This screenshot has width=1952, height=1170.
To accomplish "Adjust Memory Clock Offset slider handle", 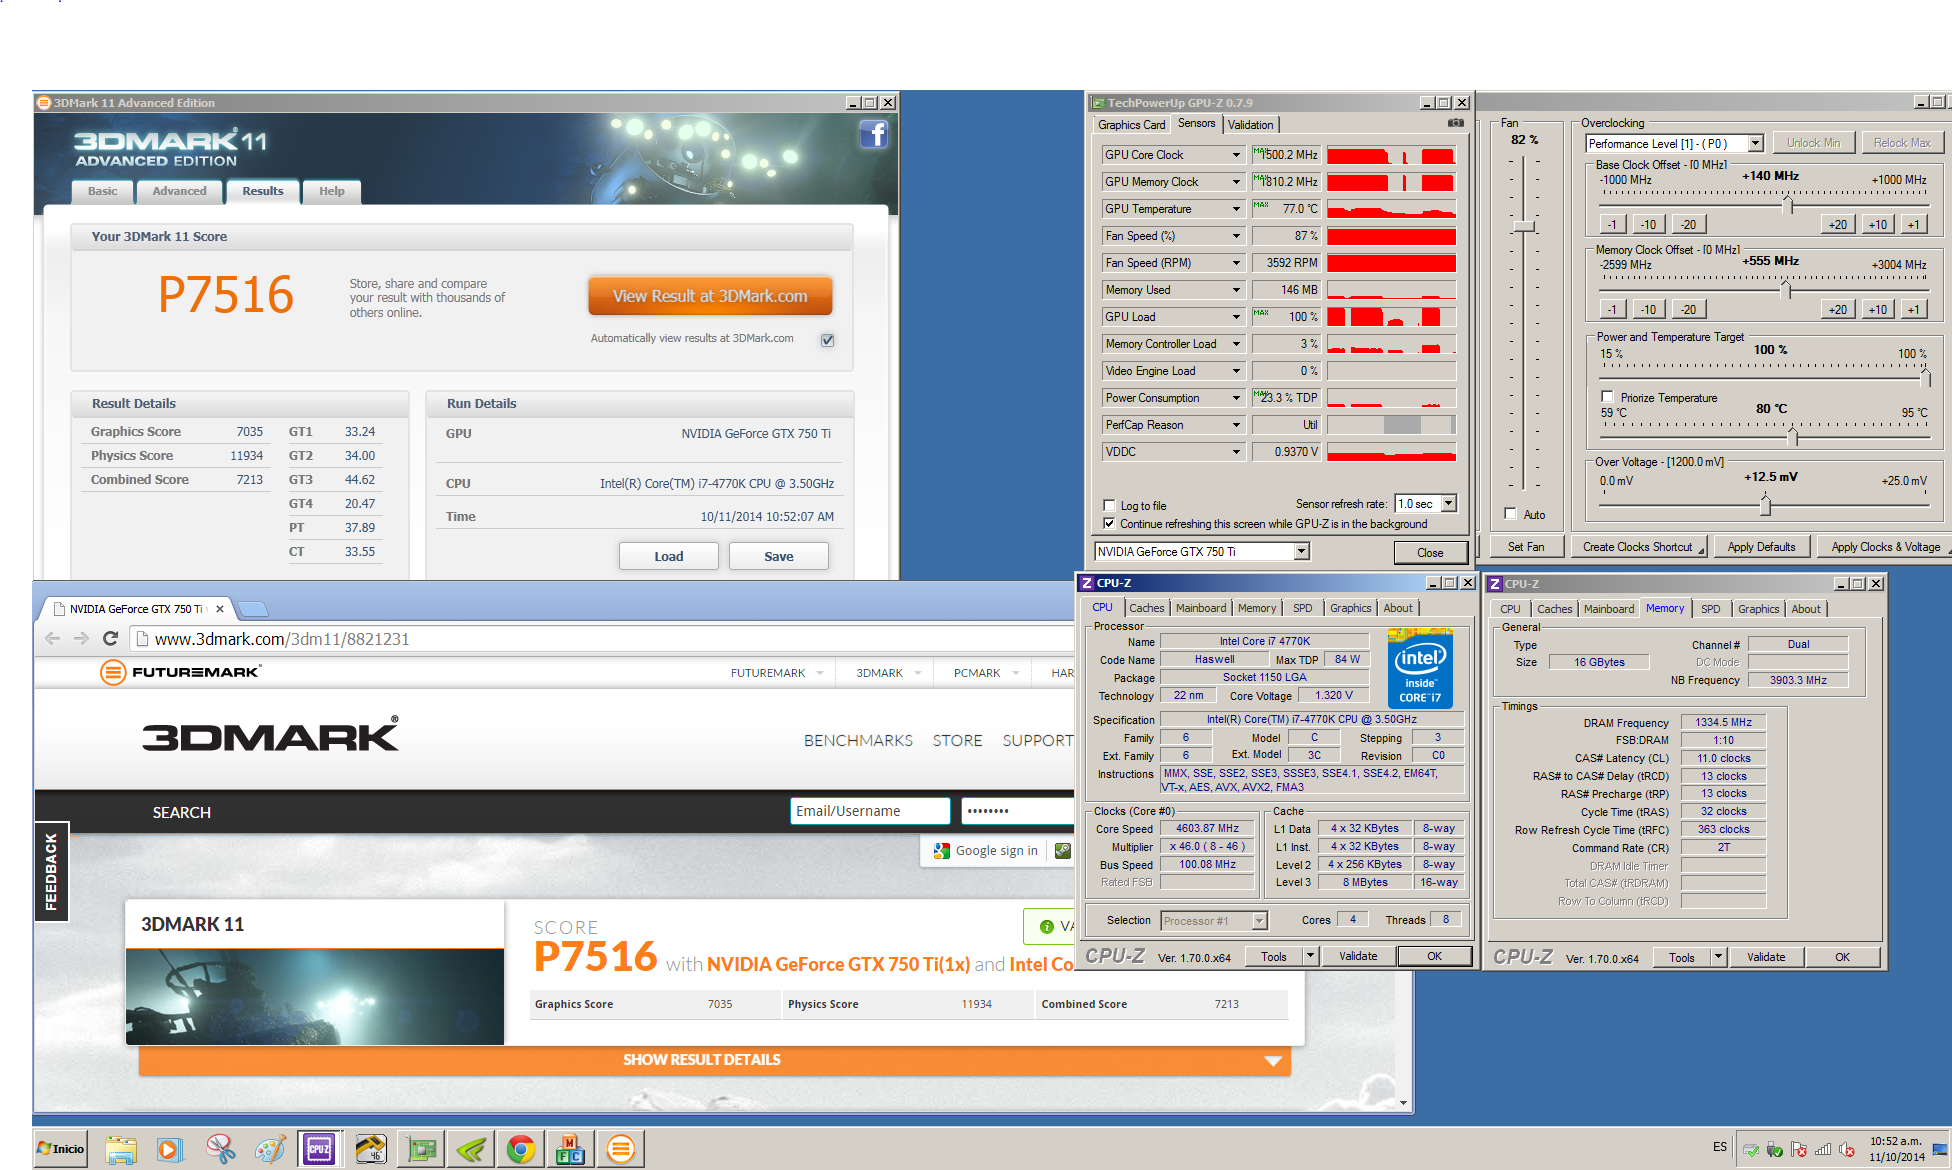I will click(x=1786, y=290).
